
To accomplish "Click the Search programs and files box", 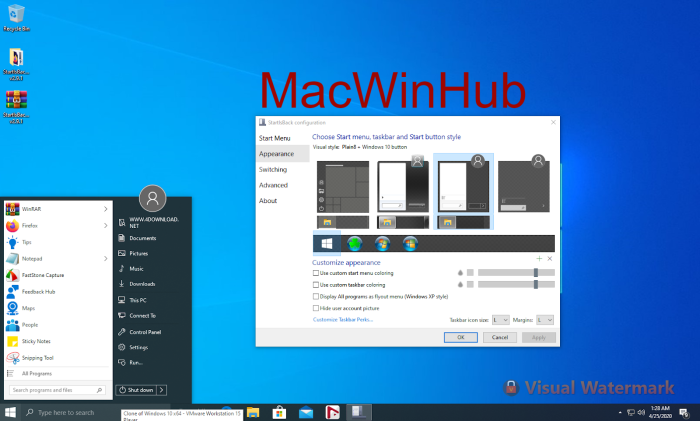I will click(57, 390).
